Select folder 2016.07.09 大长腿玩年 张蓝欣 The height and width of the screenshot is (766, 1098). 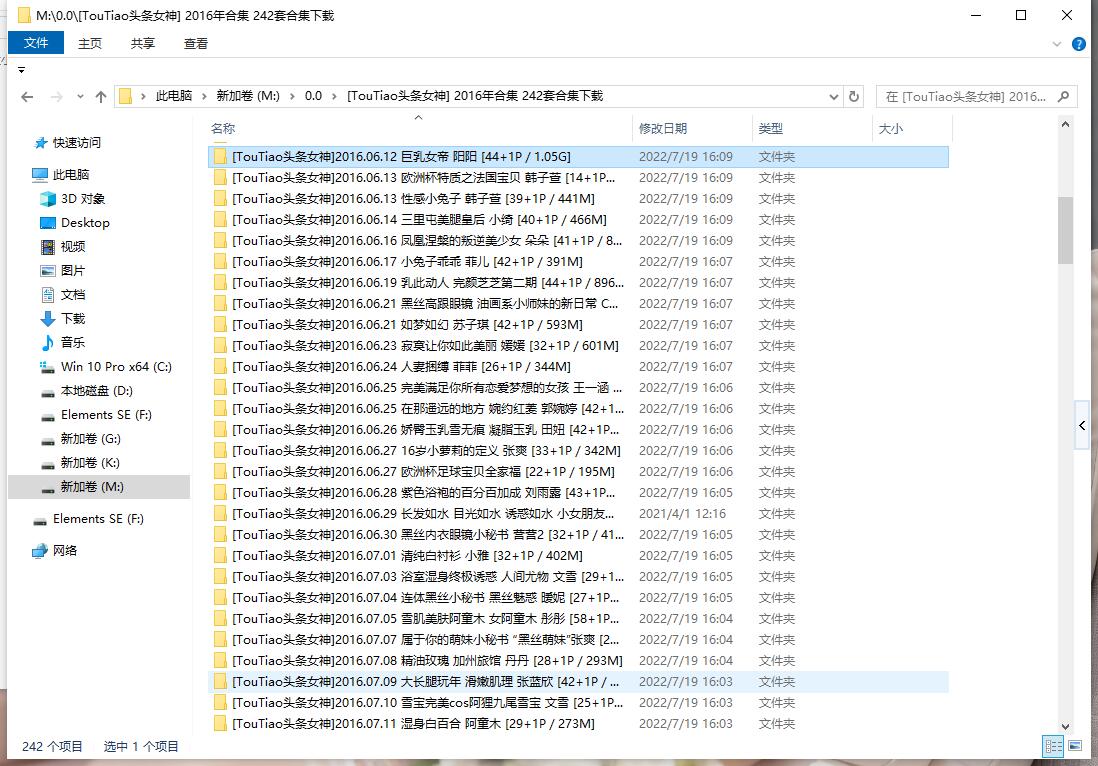[x=578, y=682]
